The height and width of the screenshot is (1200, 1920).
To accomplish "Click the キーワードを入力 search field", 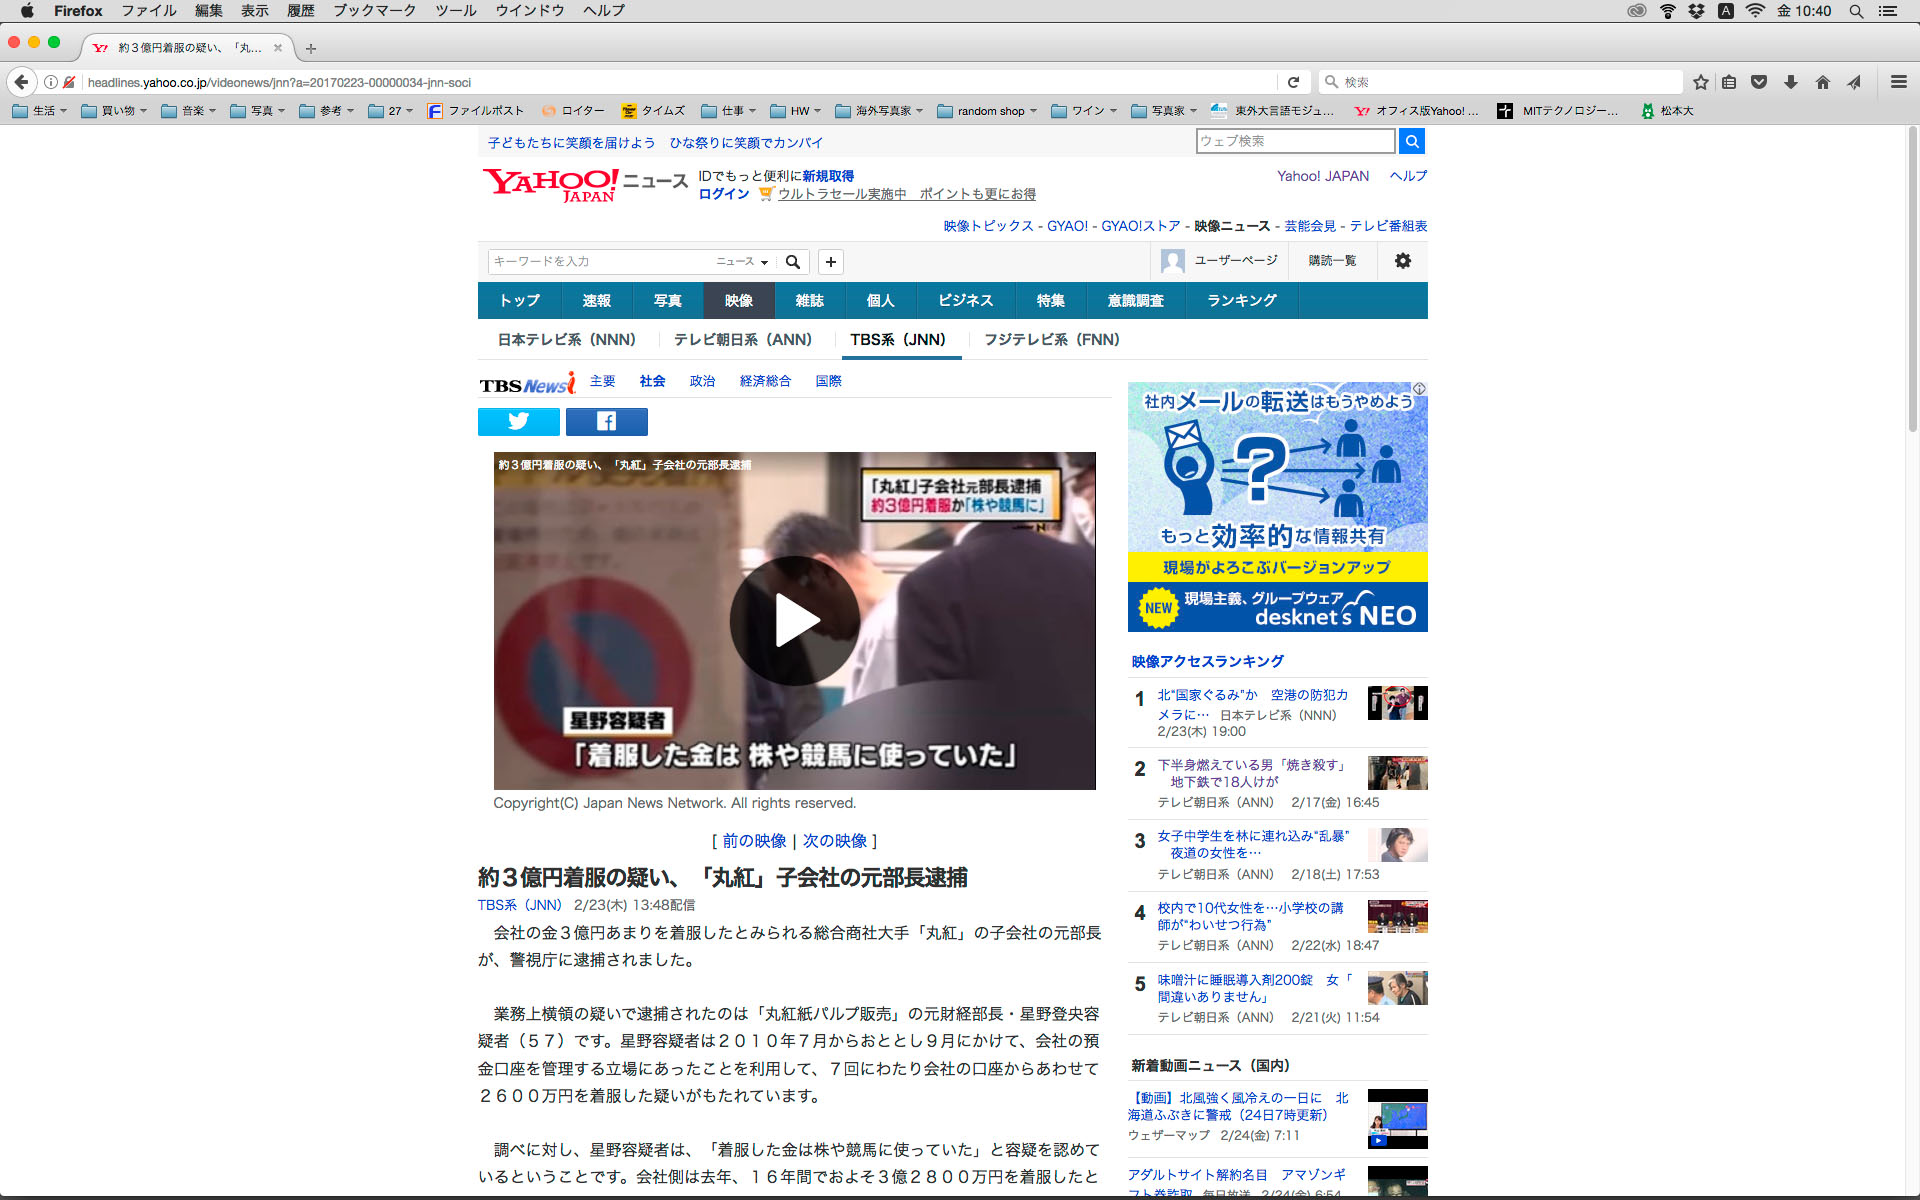I will (600, 262).
